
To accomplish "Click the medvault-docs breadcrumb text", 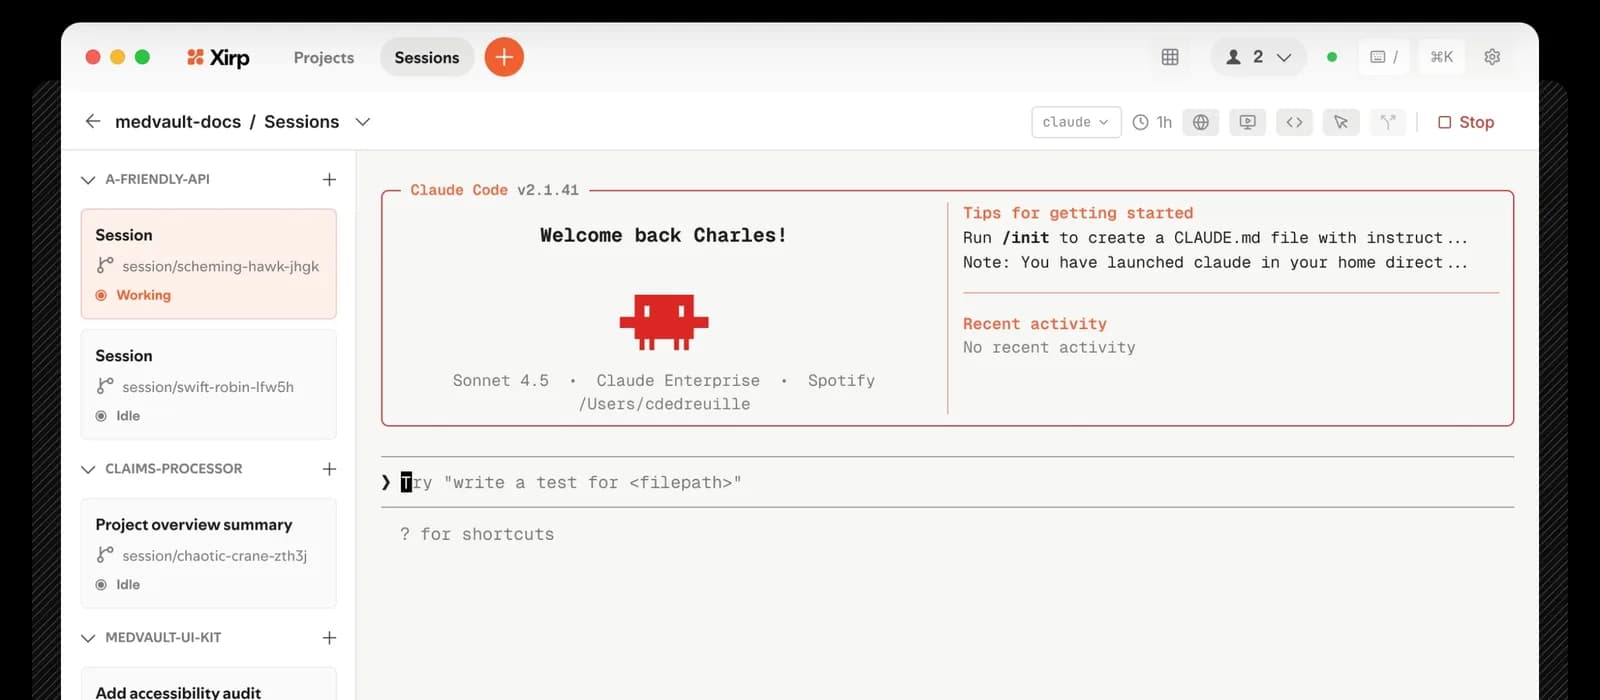I will pyautogui.click(x=178, y=122).
